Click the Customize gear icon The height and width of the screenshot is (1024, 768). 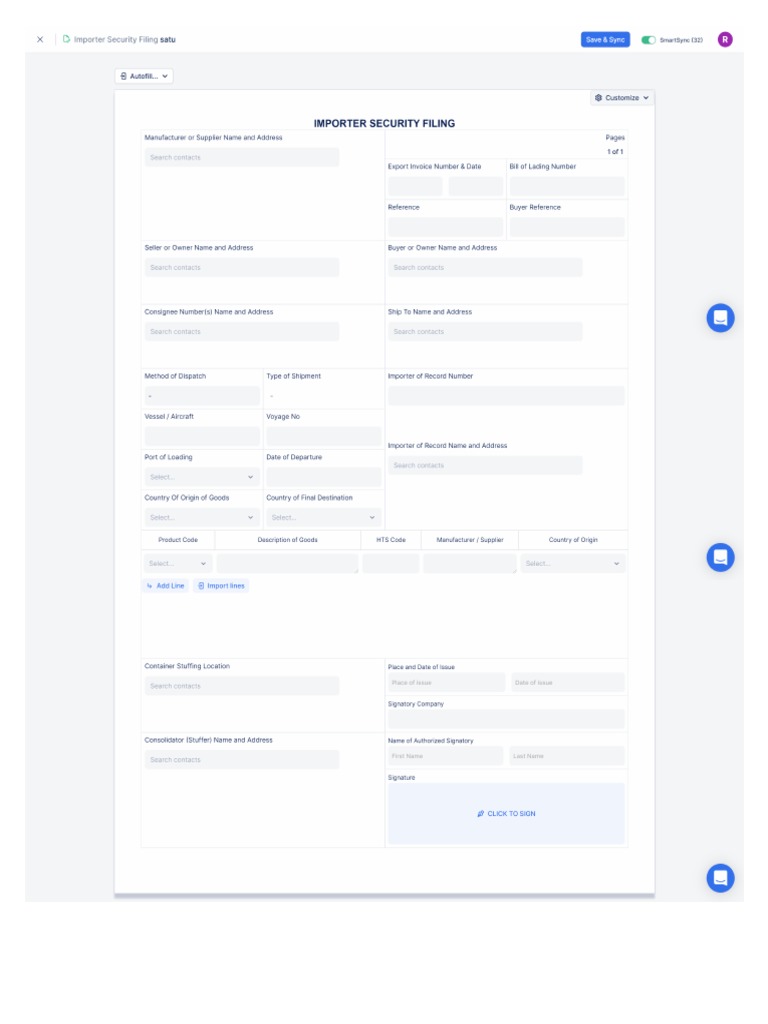[598, 97]
